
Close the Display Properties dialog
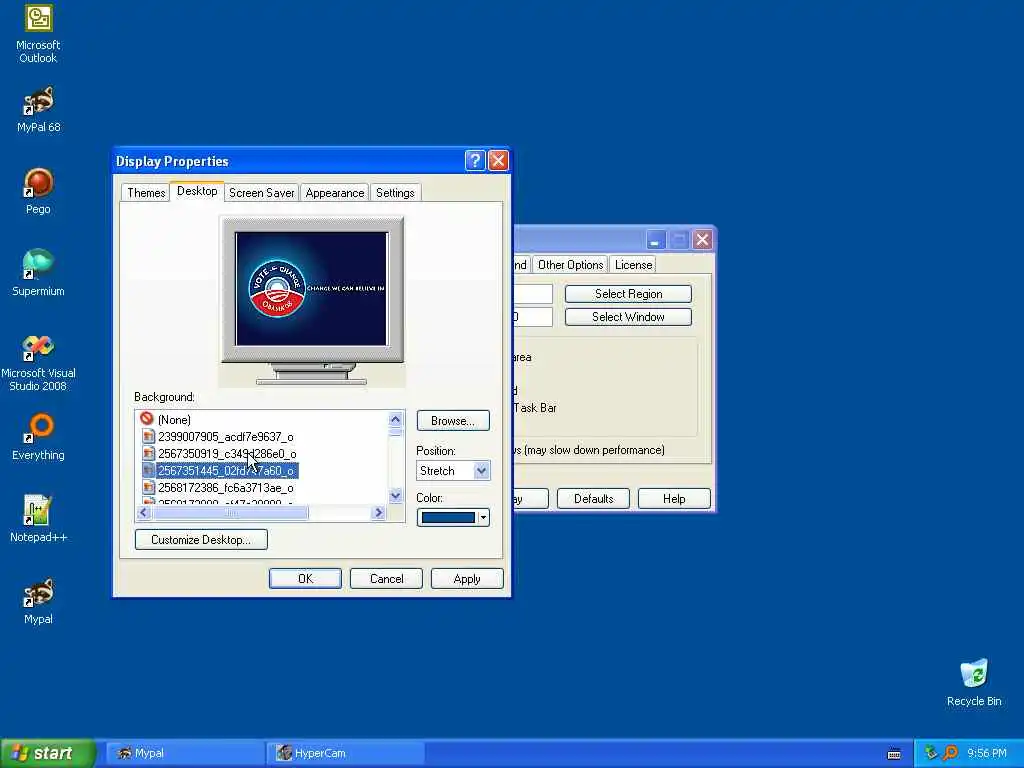pos(498,161)
